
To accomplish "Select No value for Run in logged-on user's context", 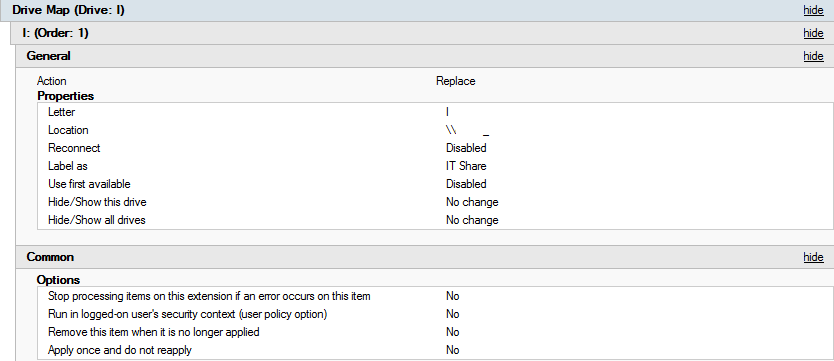I will click(453, 314).
